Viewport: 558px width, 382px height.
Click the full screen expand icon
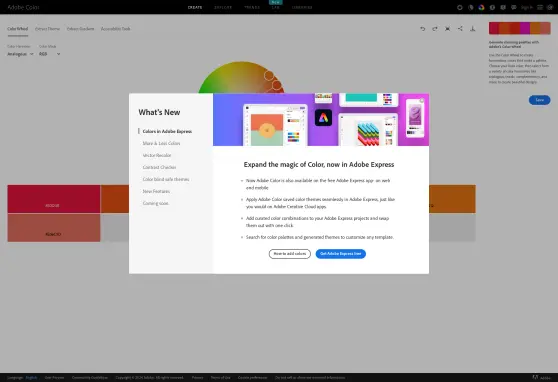tap(447, 29)
